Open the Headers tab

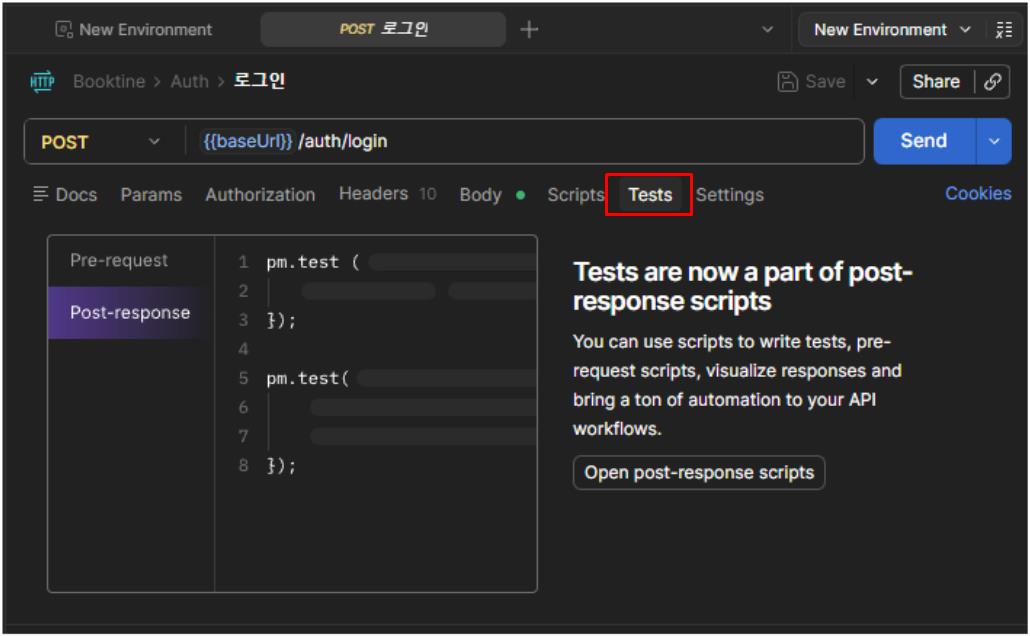click(x=387, y=194)
